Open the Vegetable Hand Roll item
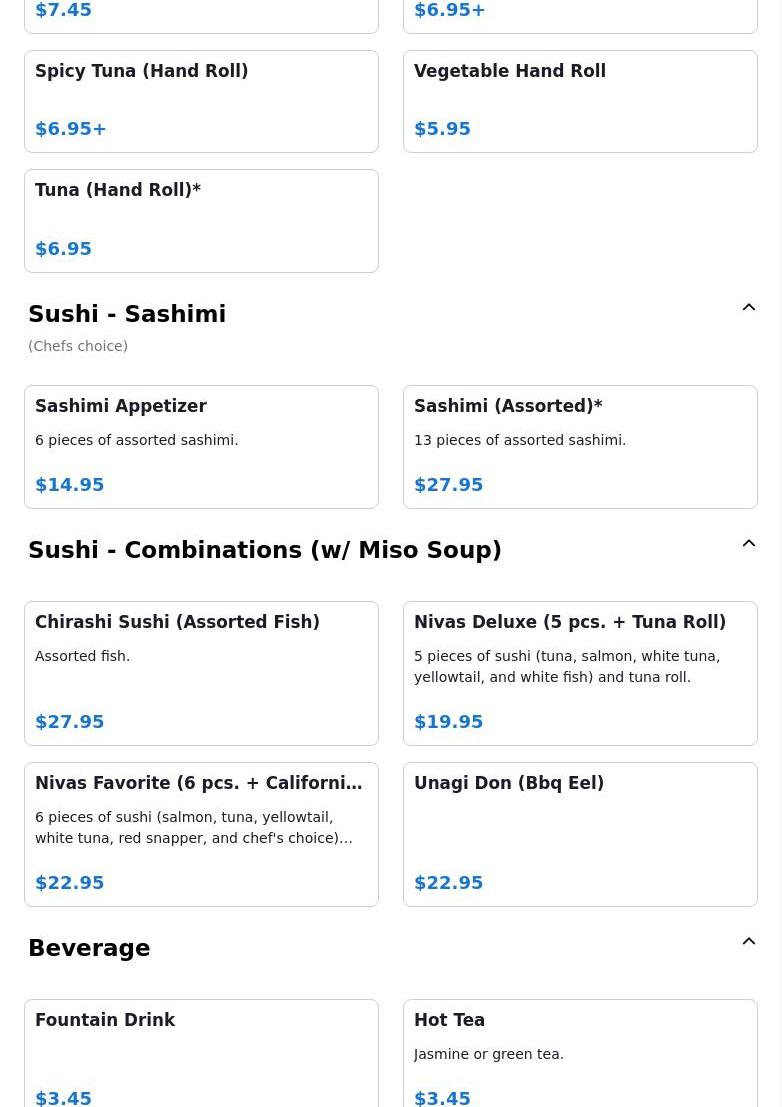The width and height of the screenshot is (782, 1107). point(580,101)
